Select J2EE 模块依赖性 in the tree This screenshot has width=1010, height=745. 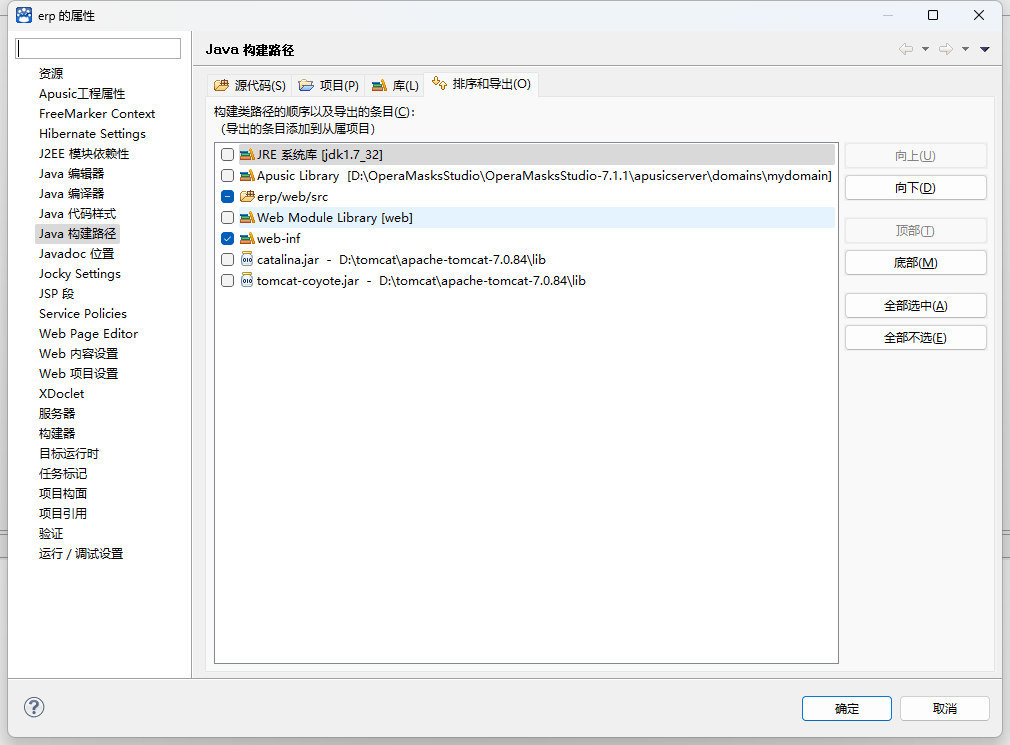click(x=84, y=153)
